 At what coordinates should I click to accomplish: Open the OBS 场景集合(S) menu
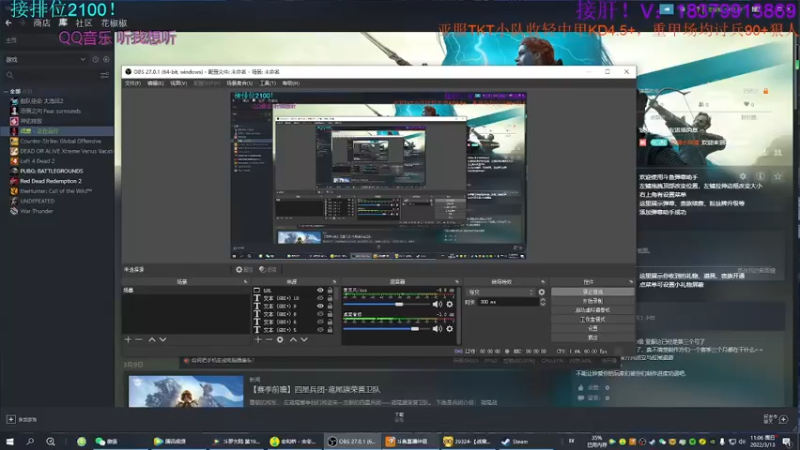coord(239,83)
